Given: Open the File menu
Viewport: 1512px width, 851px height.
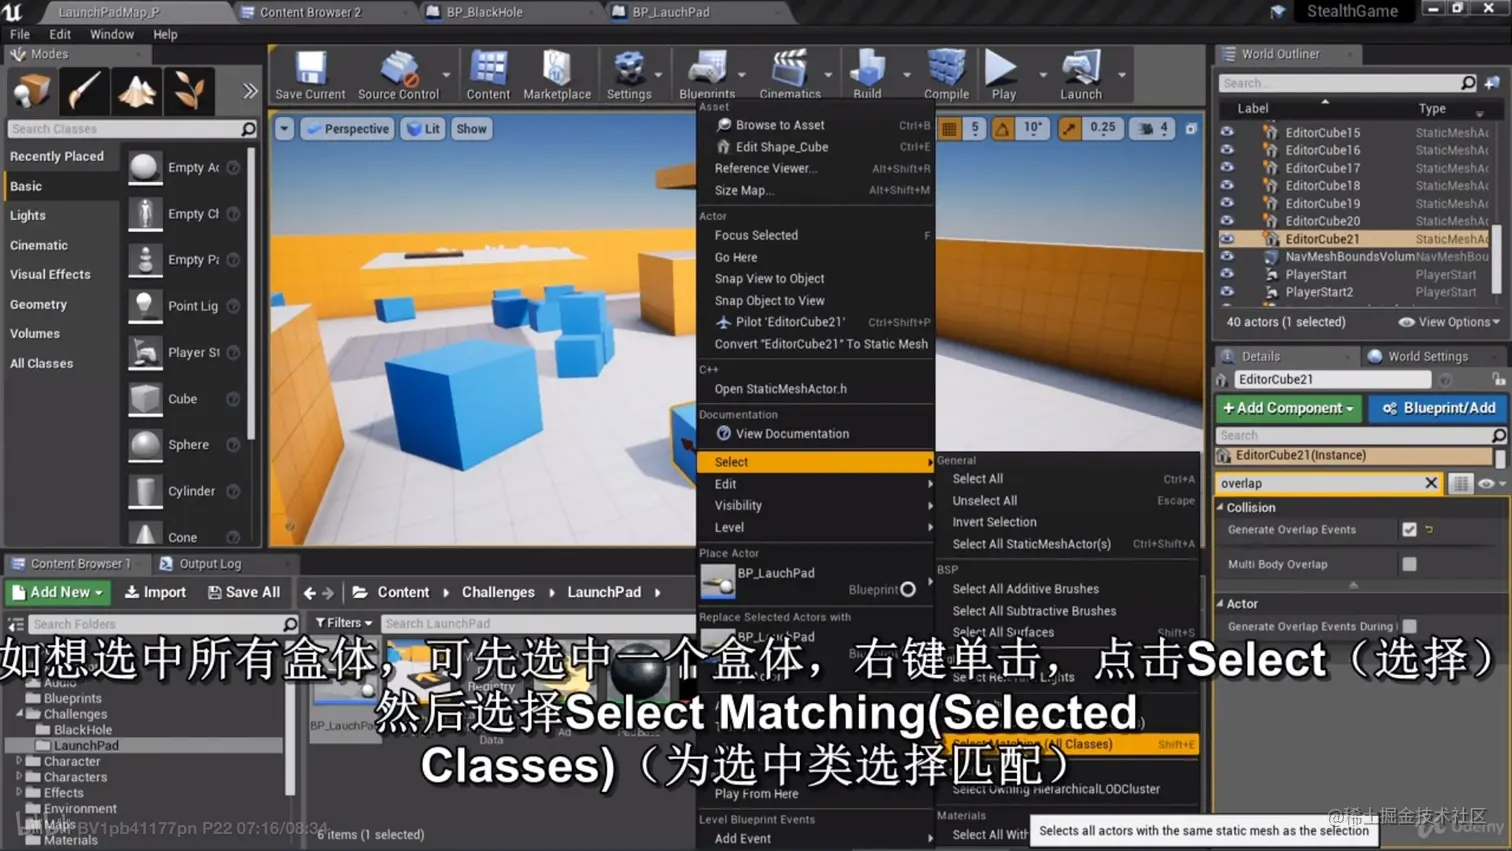Looking at the screenshot, I should 20,34.
